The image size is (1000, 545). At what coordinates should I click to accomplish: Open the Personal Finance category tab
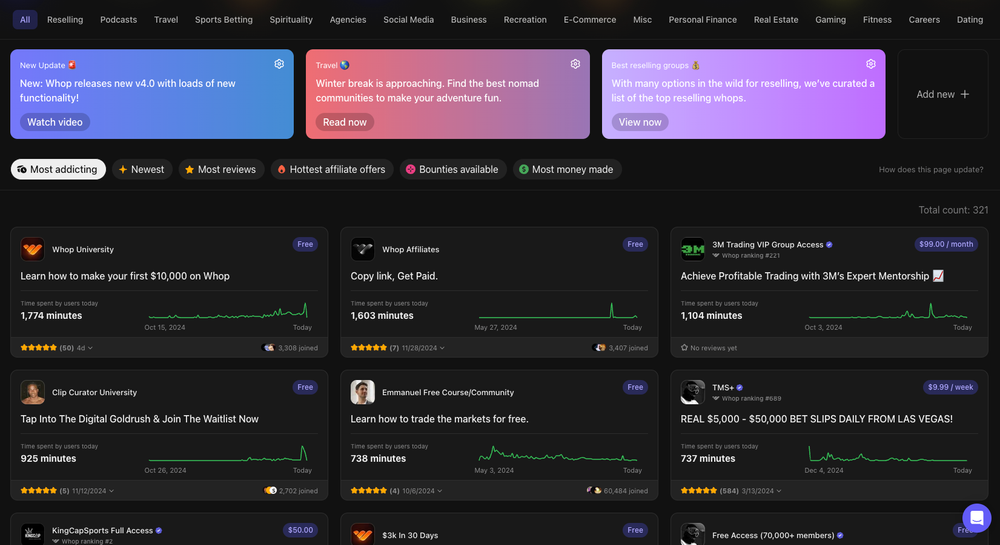[703, 20]
